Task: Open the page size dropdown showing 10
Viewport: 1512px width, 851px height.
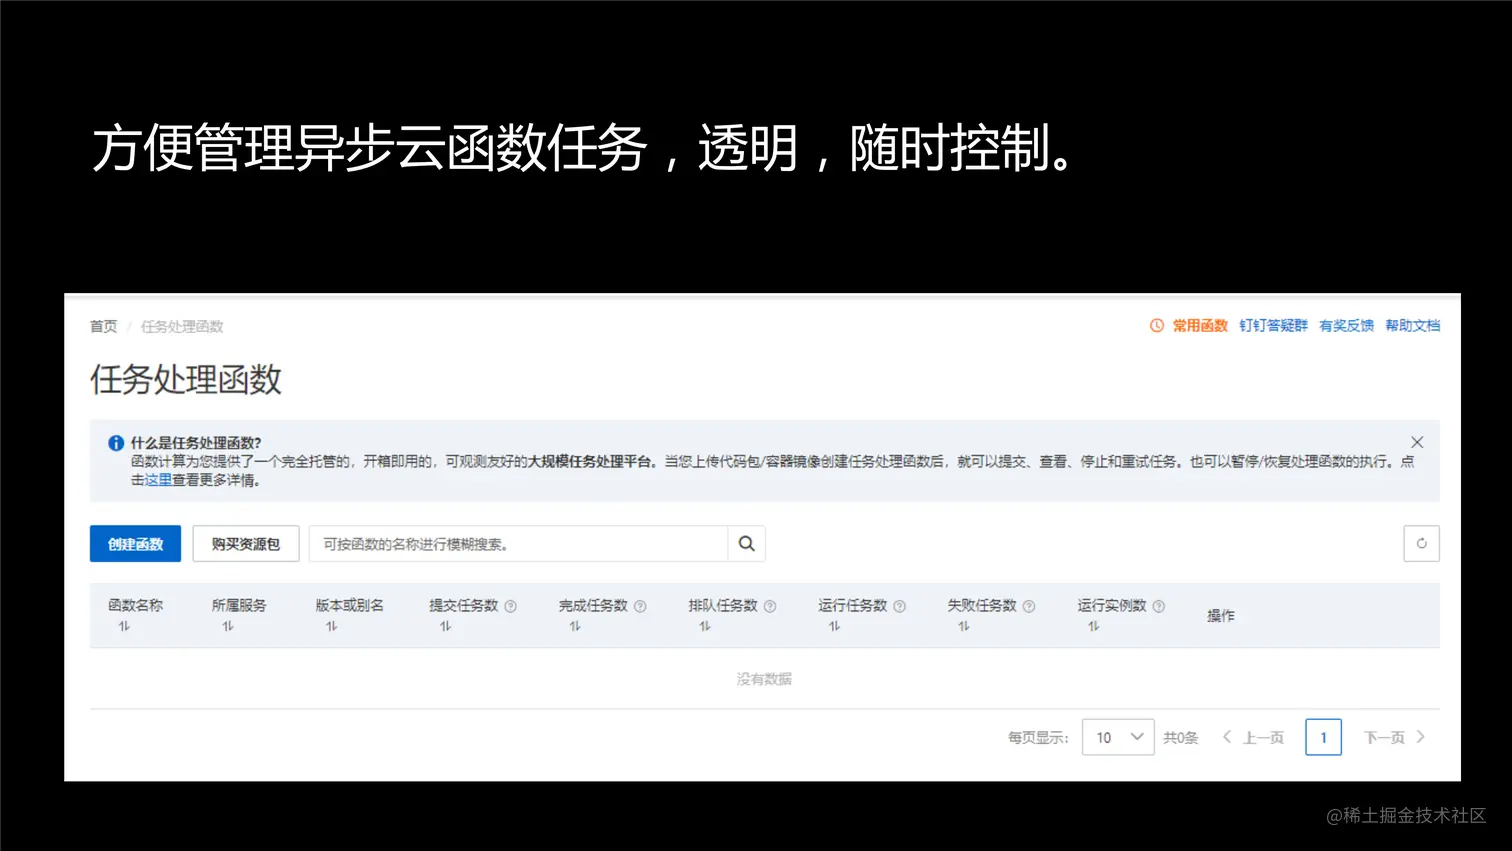Action: [1117, 737]
